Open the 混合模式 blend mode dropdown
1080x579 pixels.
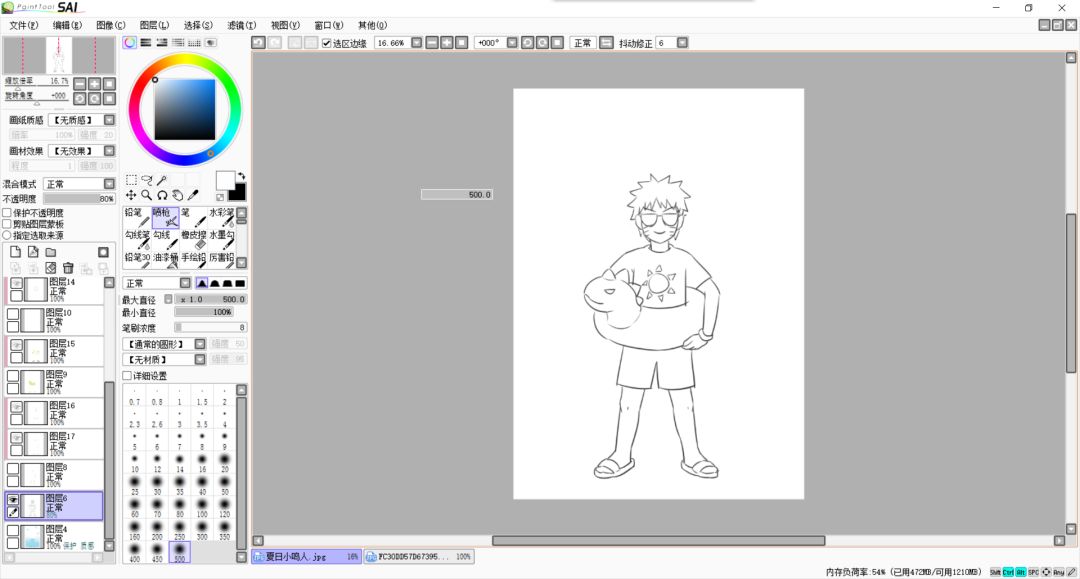(x=110, y=184)
